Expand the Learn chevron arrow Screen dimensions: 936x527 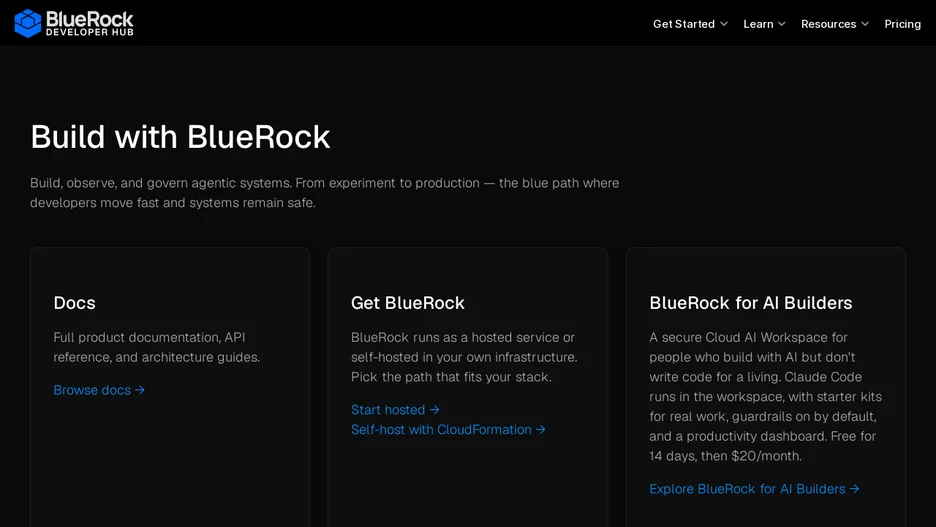781,24
